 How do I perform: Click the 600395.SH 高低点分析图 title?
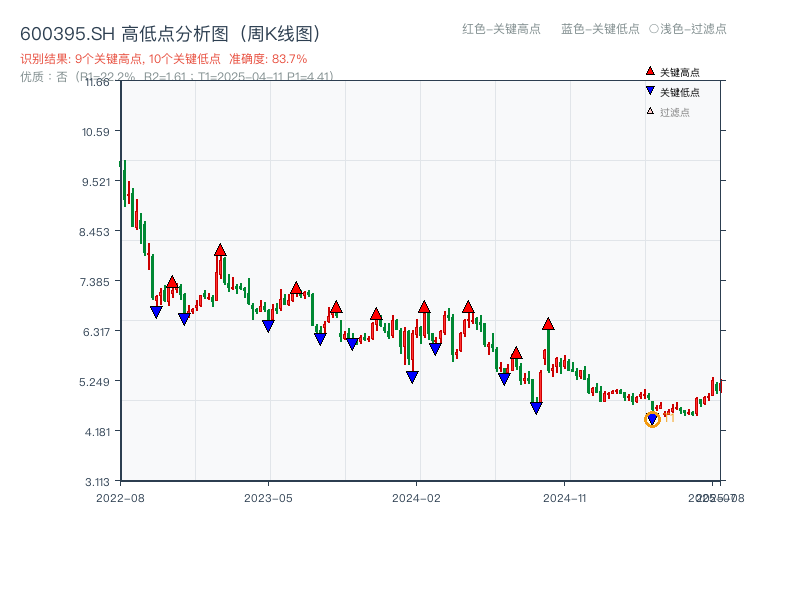pos(170,34)
